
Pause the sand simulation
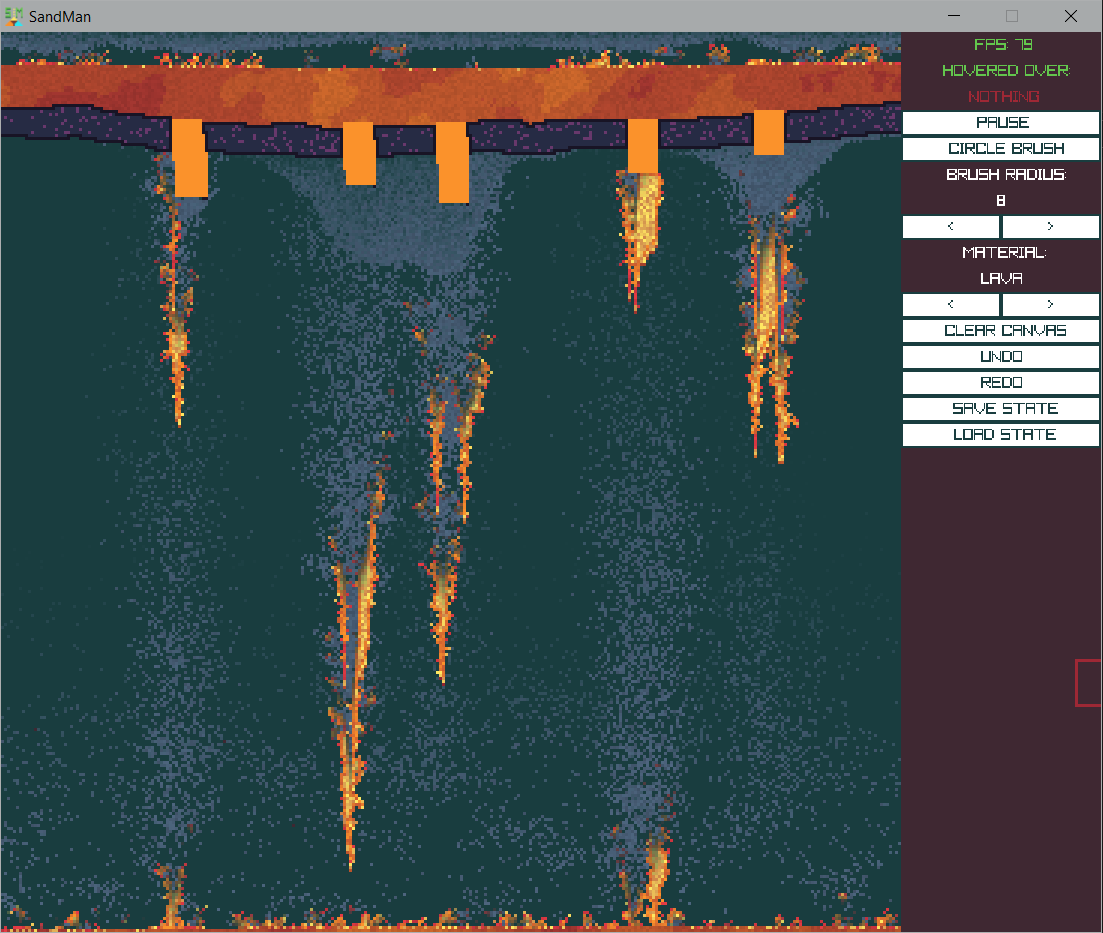pyautogui.click(x=1001, y=123)
